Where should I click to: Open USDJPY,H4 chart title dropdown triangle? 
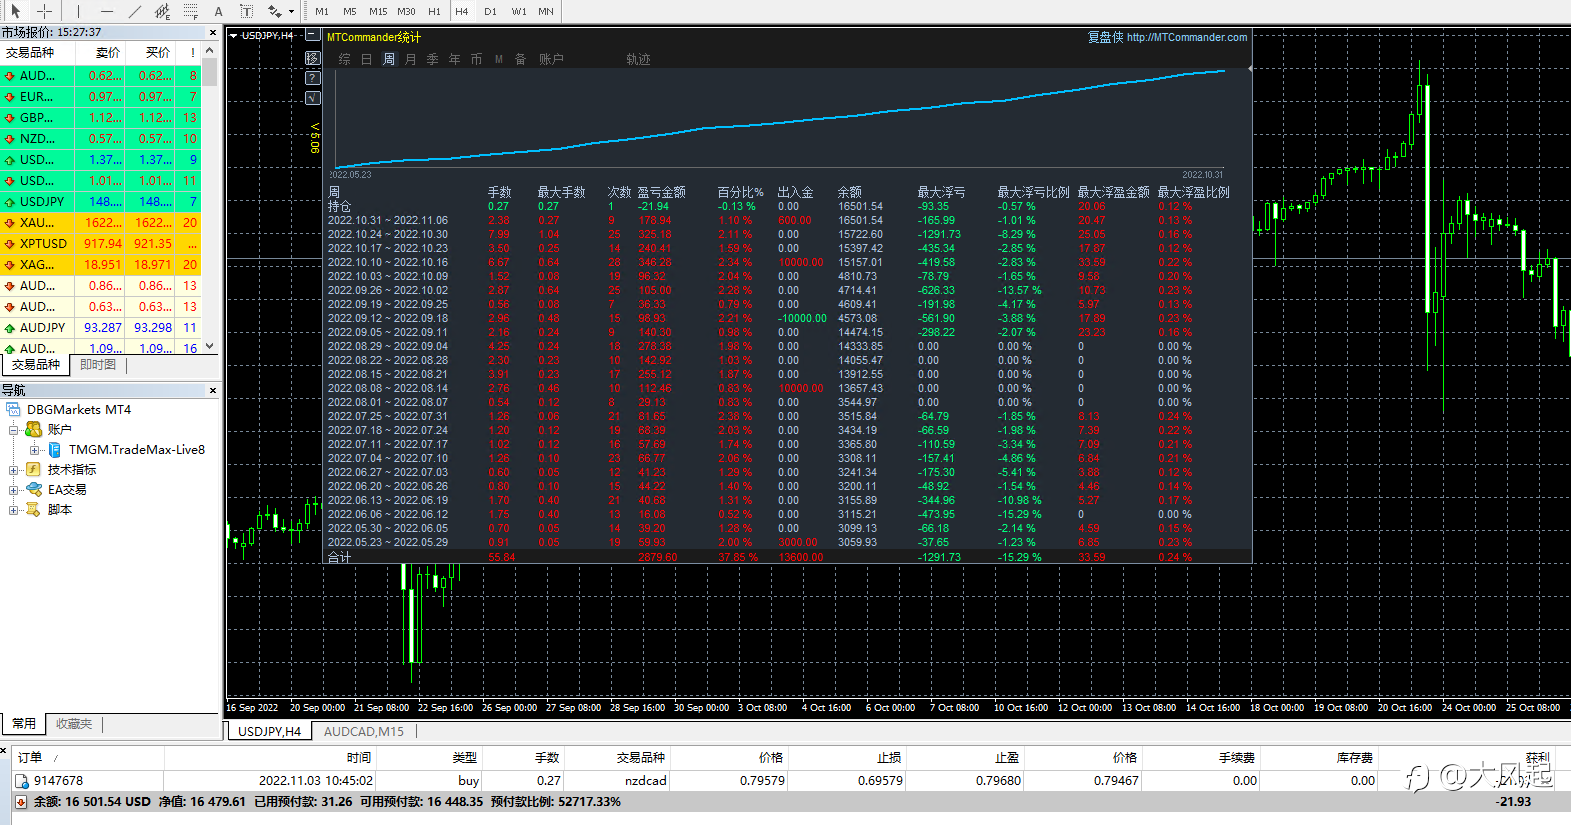233,36
